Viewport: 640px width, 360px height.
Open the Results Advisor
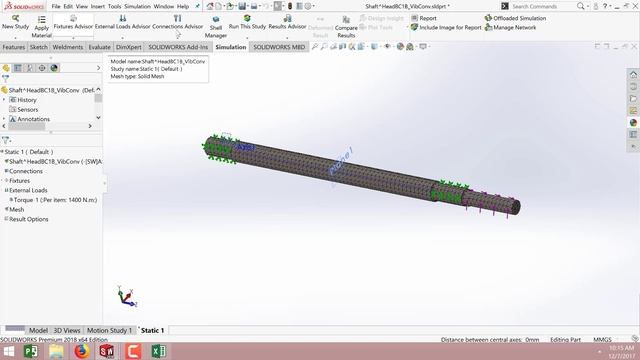click(x=287, y=22)
